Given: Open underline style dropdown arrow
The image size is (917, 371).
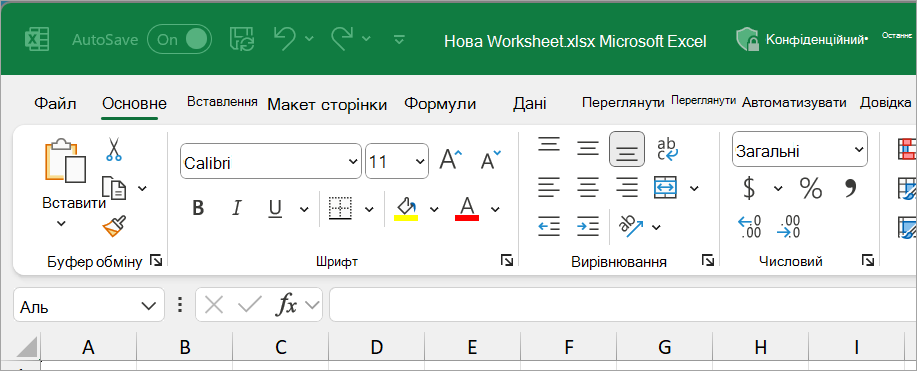Looking at the screenshot, I should tap(304, 209).
